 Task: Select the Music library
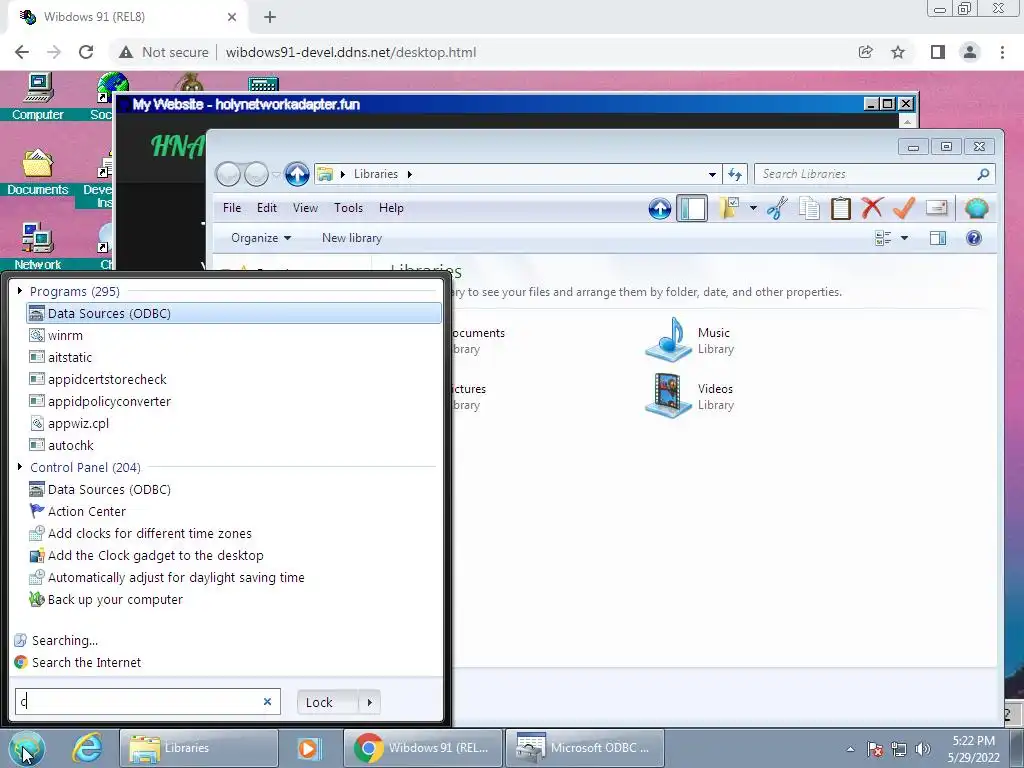[690, 340]
